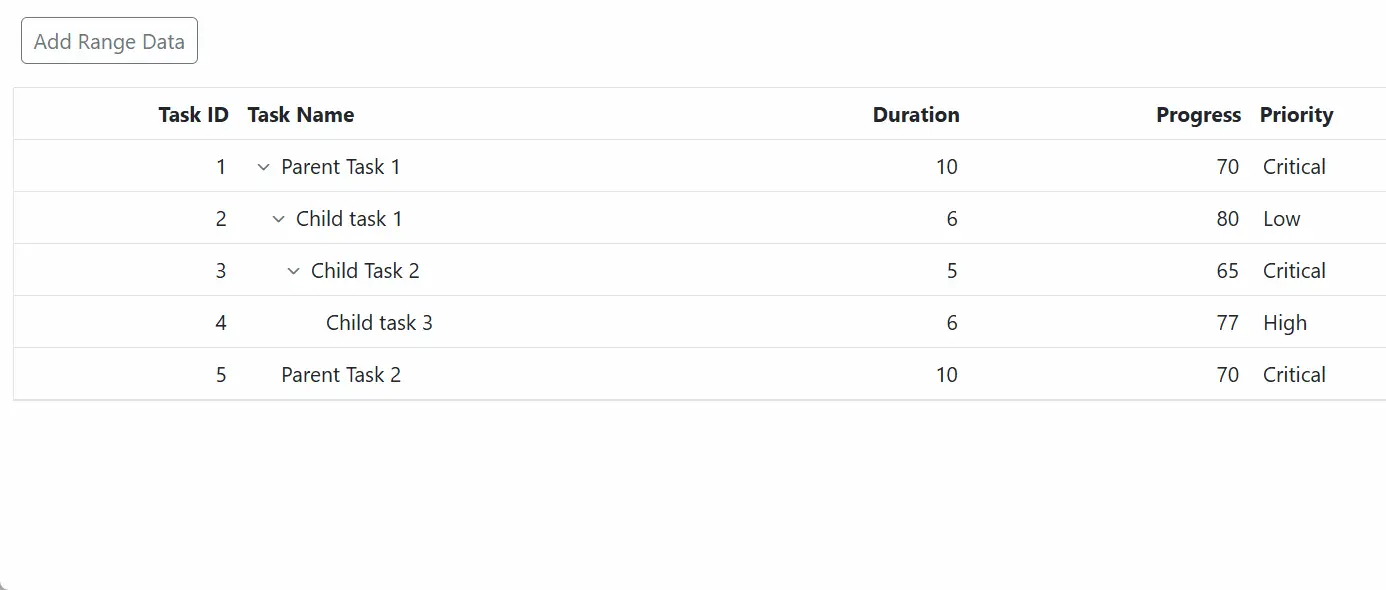The width and height of the screenshot is (1386, 590).
Task: Click the Progress value 77 for Child task 3
Action: [1228, 322]
